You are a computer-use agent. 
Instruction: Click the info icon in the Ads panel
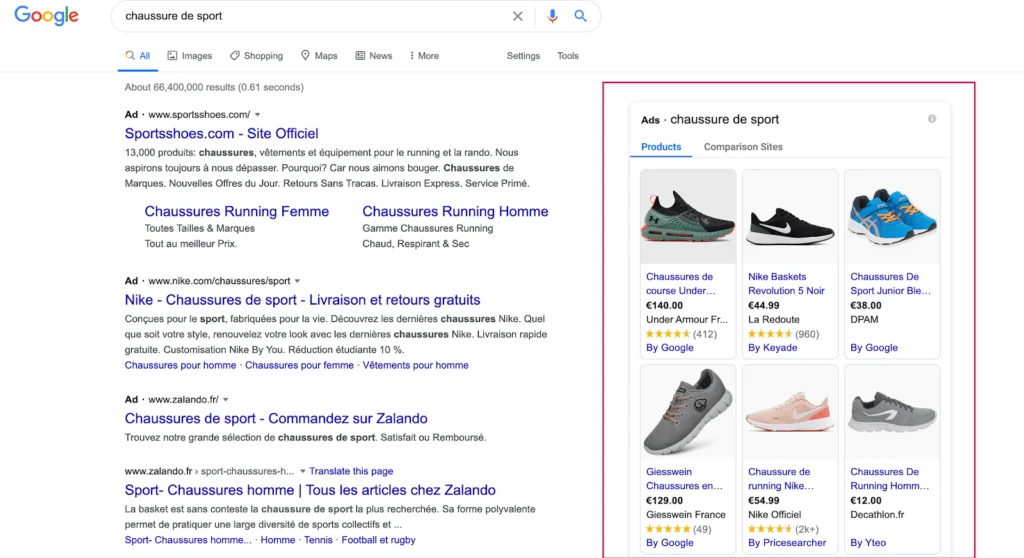932,119
